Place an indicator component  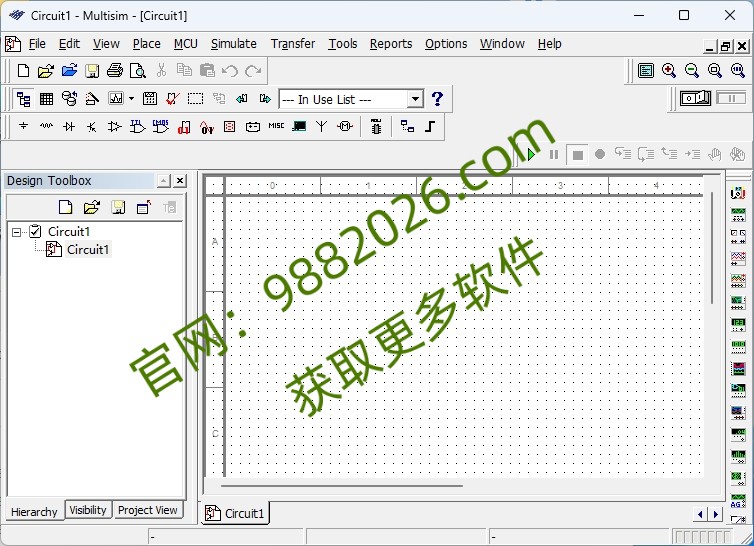(229, 127)
